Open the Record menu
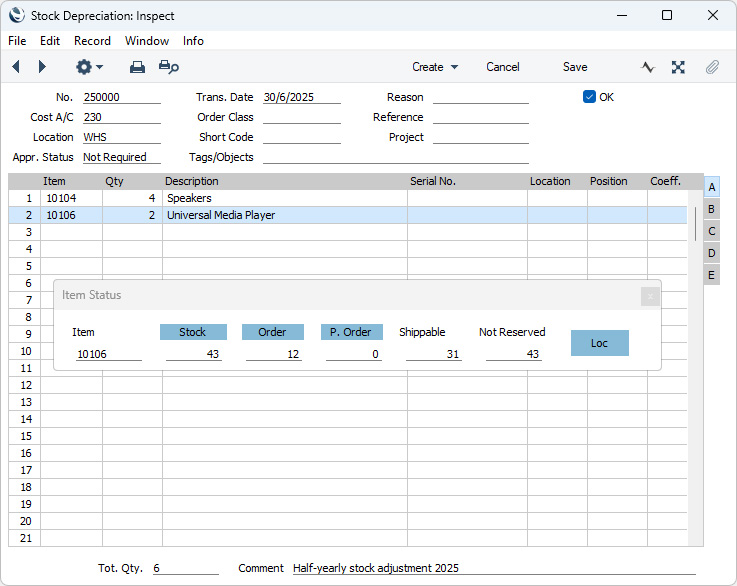Image resolution: width=737 pixels, height=586 pixels. (92, 41)
